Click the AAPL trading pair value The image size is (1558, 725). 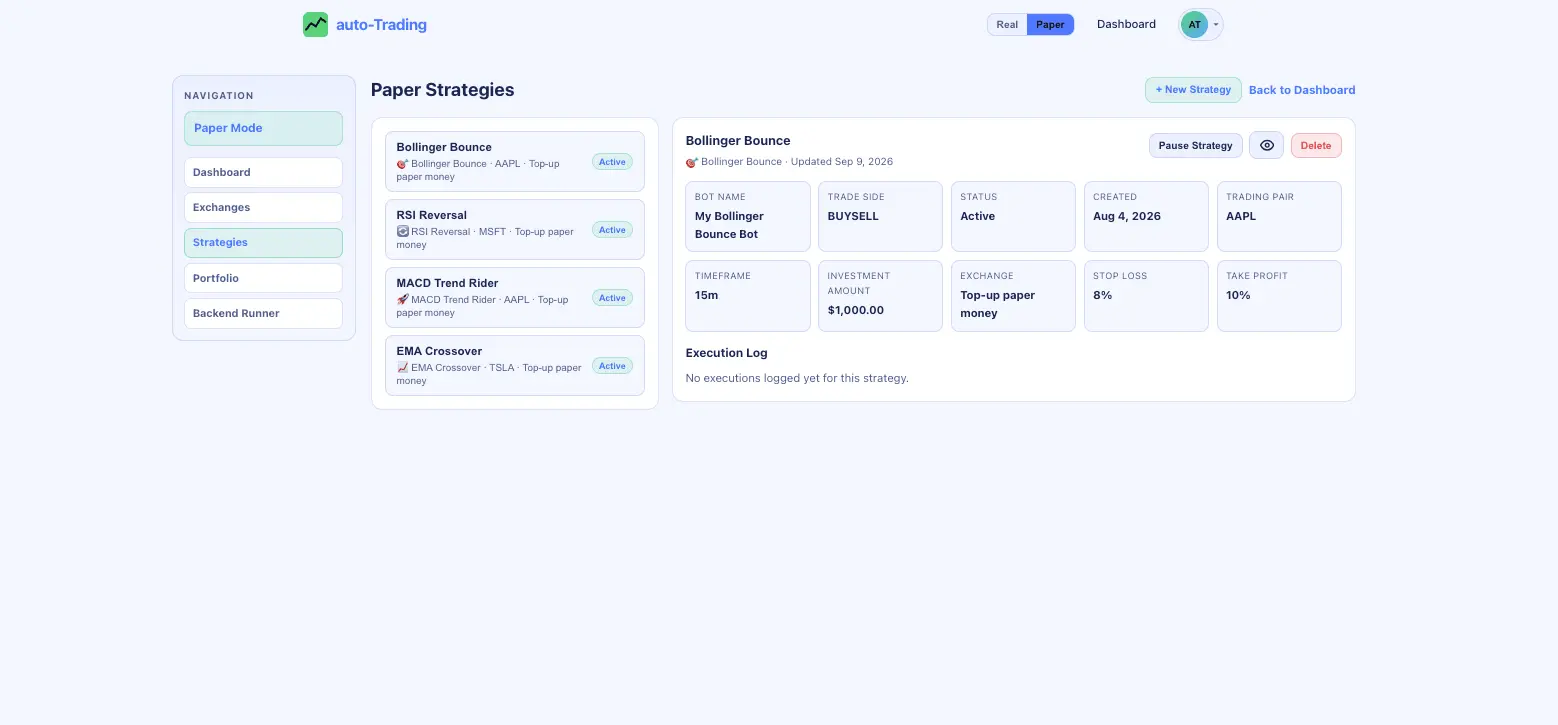(1241, 216)
